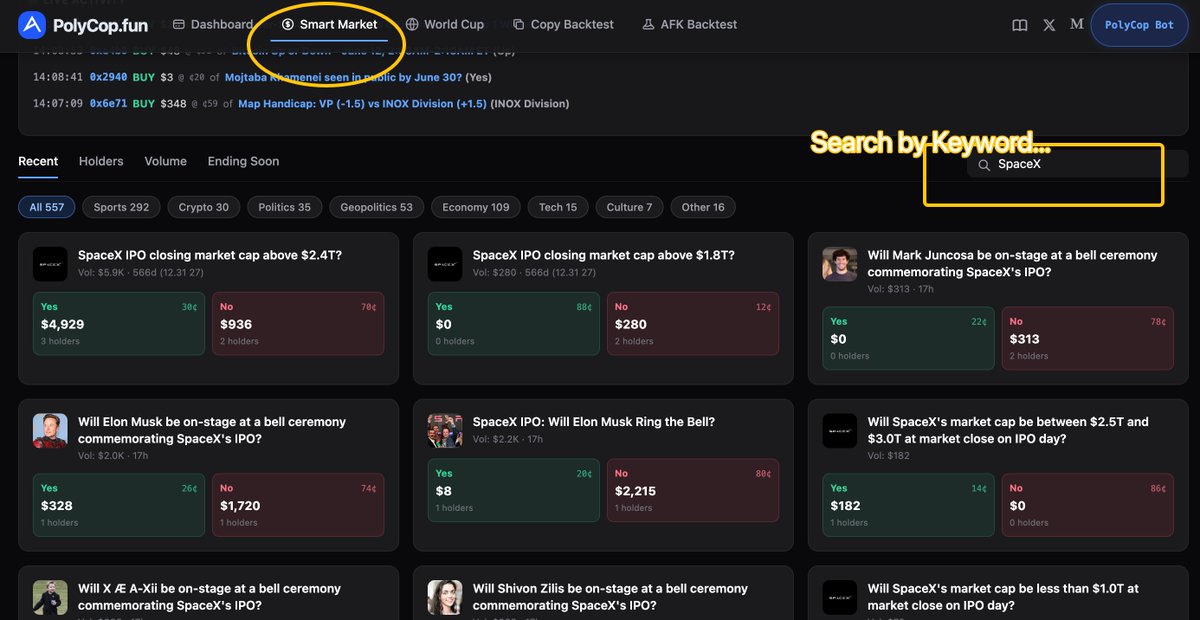Screen dimensions: 1200x620
Task: Click Elon Musk avatar on on-stage market
Action: pyautogui.click(x=50, y=431)
